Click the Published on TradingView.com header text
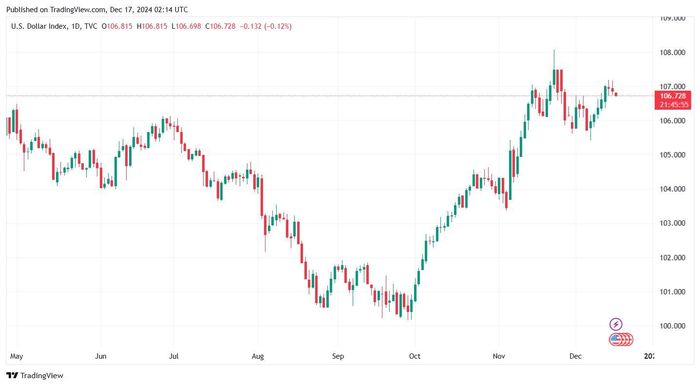 point(97,9)
